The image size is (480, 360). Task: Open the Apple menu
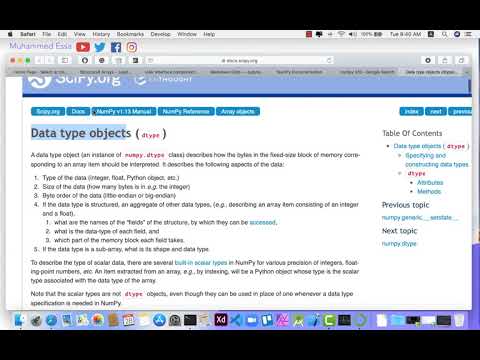click(10, 34)
